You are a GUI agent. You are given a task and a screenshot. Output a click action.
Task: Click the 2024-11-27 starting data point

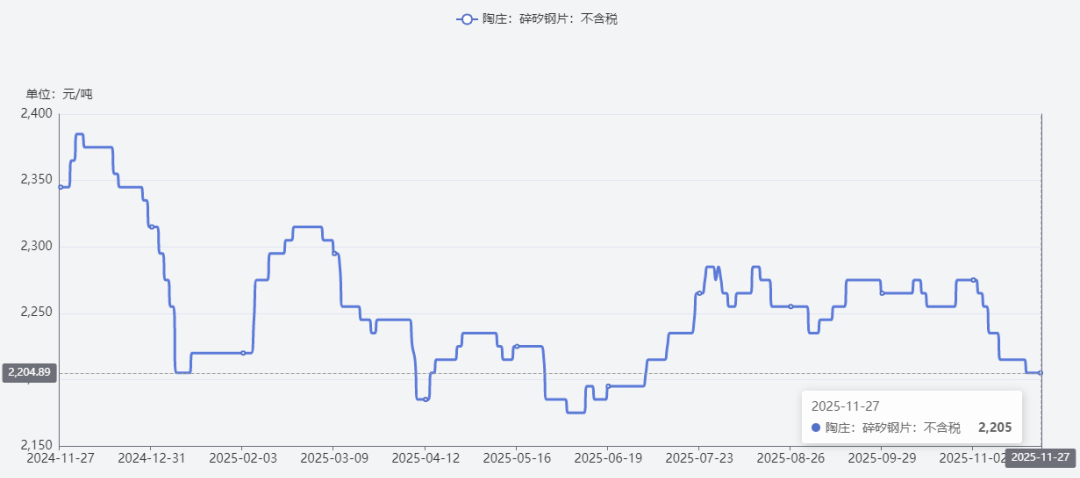(60, 187)
